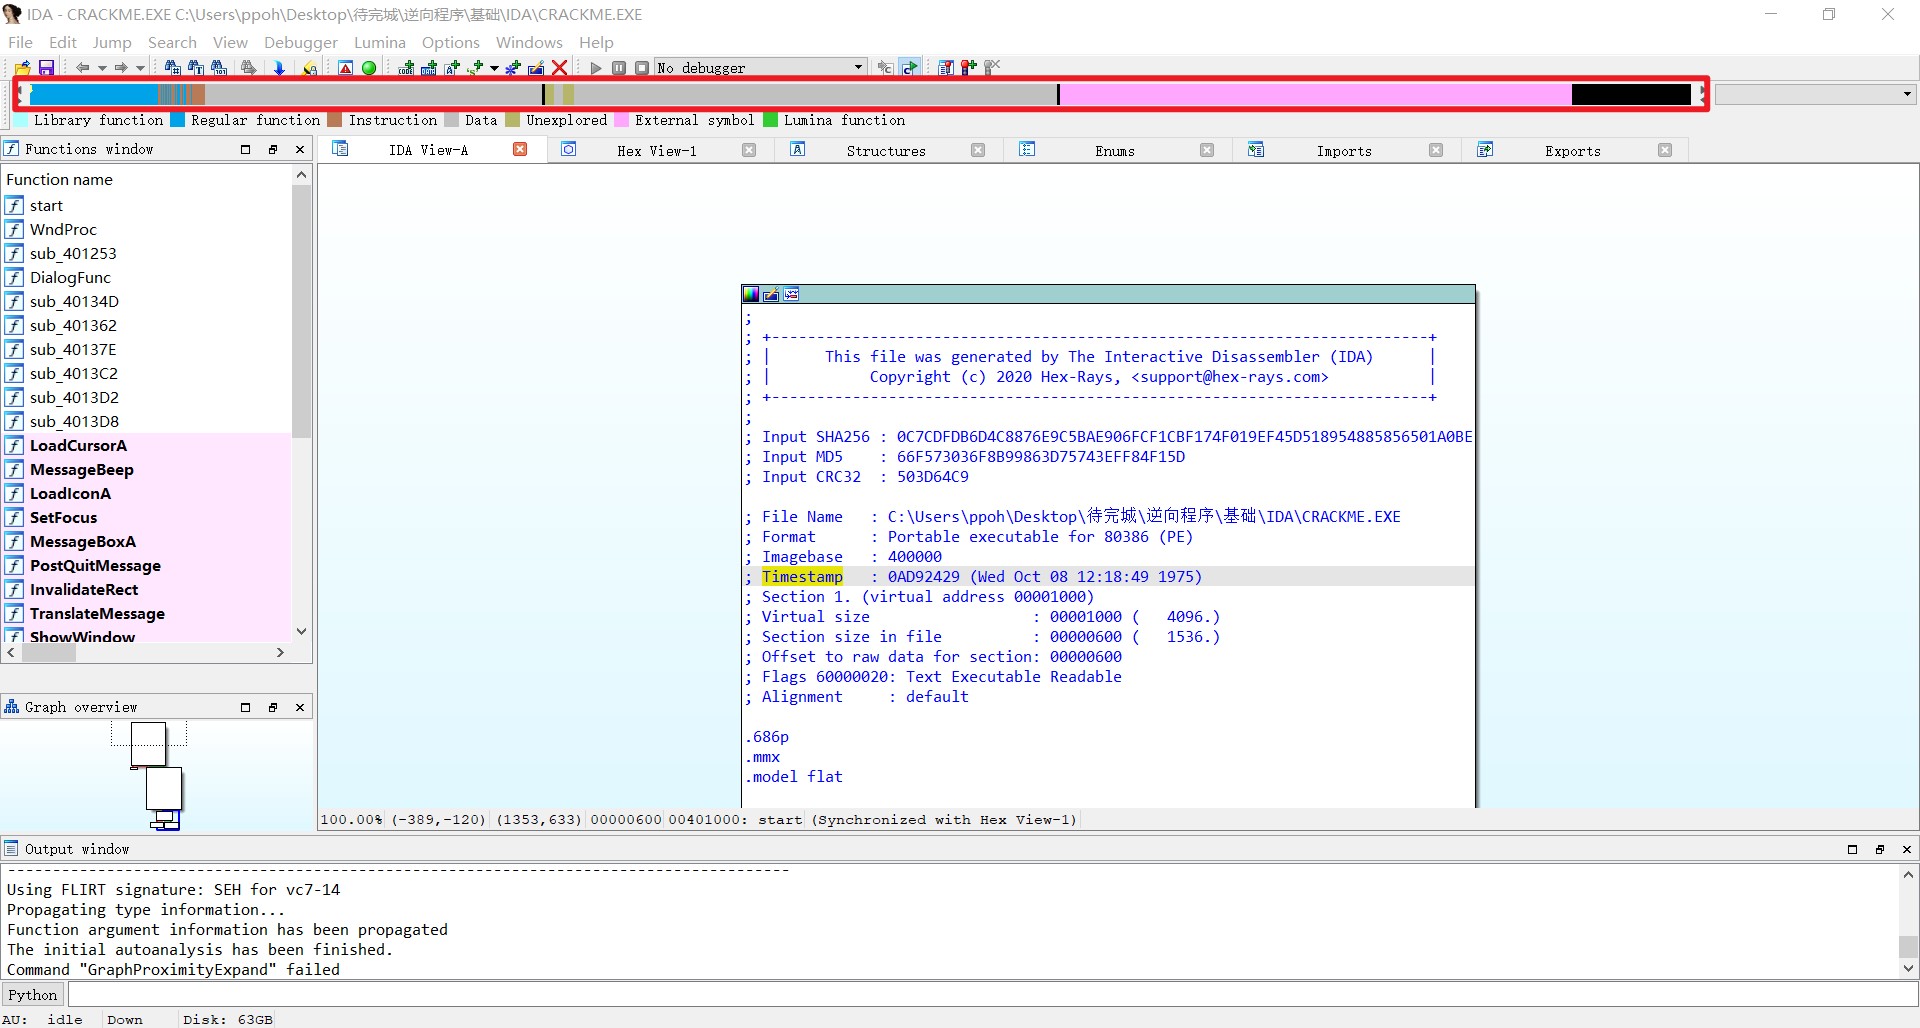Click the red warning triangle toolbar icon
1920x1028 pixels.
[x=345, y=68]
